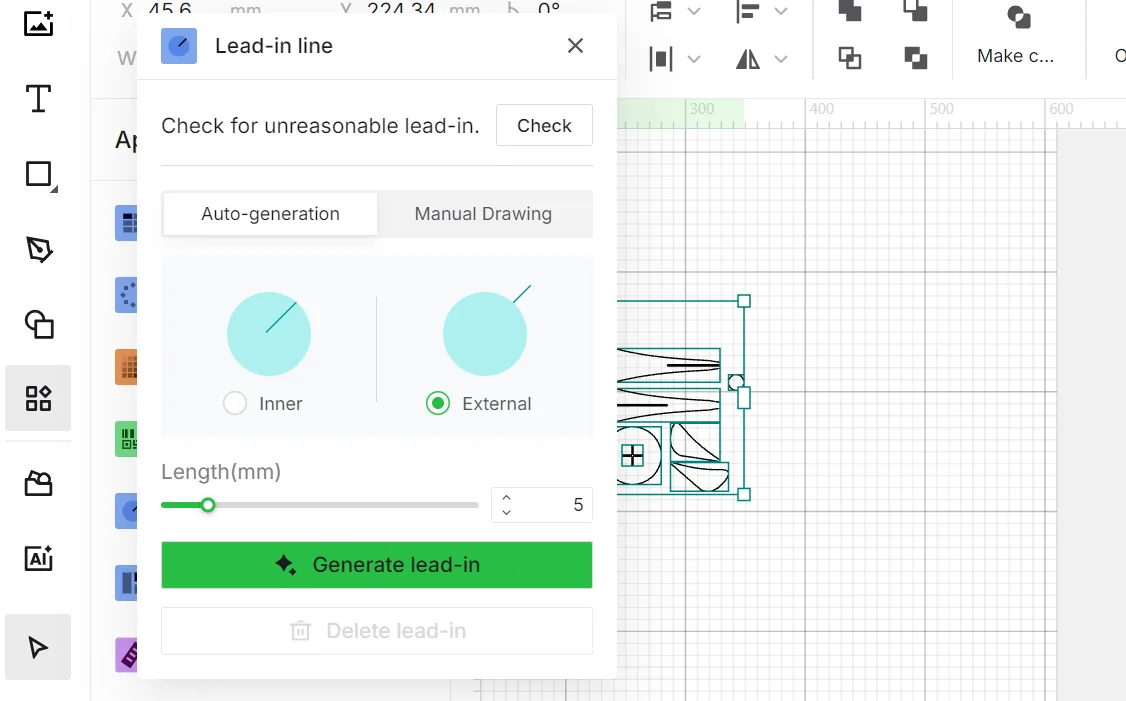
Task: Open the Apps grid panel icon
Action: [x=38, y=398]
